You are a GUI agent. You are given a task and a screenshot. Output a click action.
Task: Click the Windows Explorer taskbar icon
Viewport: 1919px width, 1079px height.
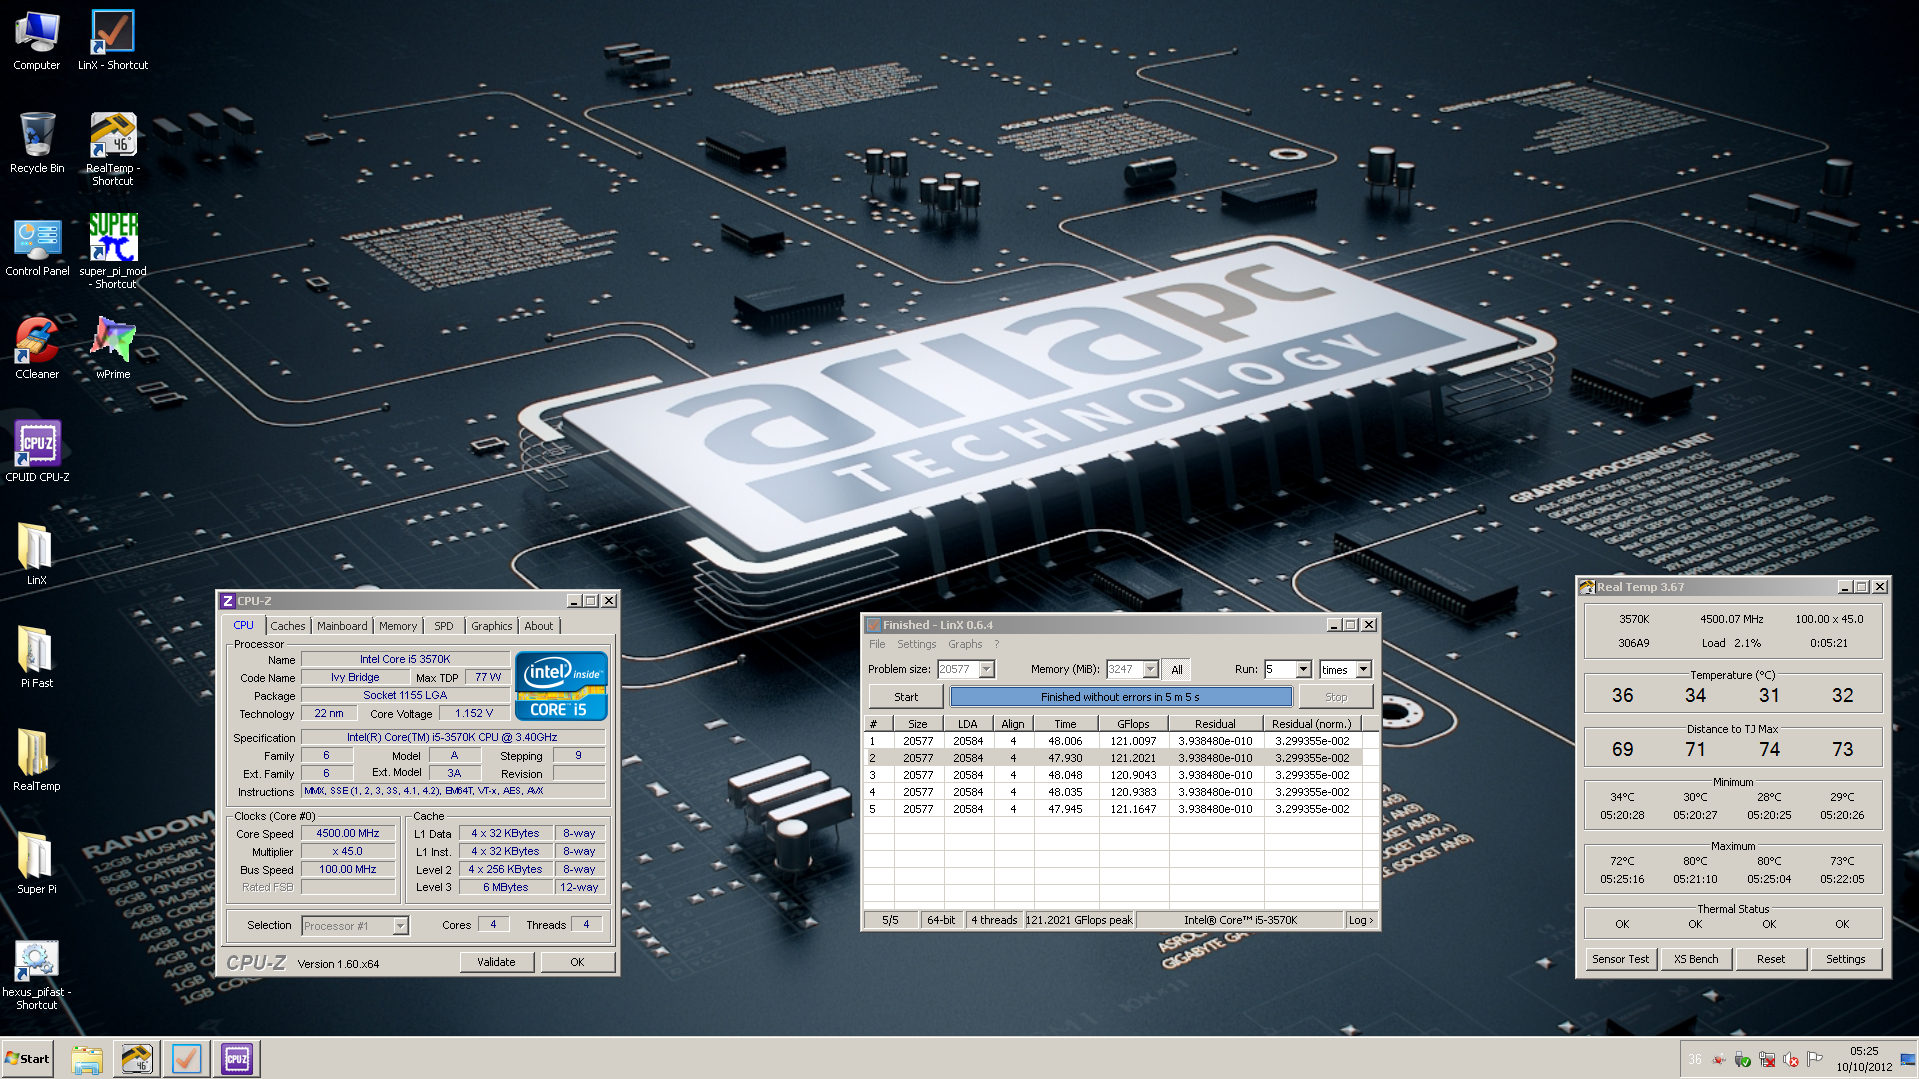tap(87, 1058)
